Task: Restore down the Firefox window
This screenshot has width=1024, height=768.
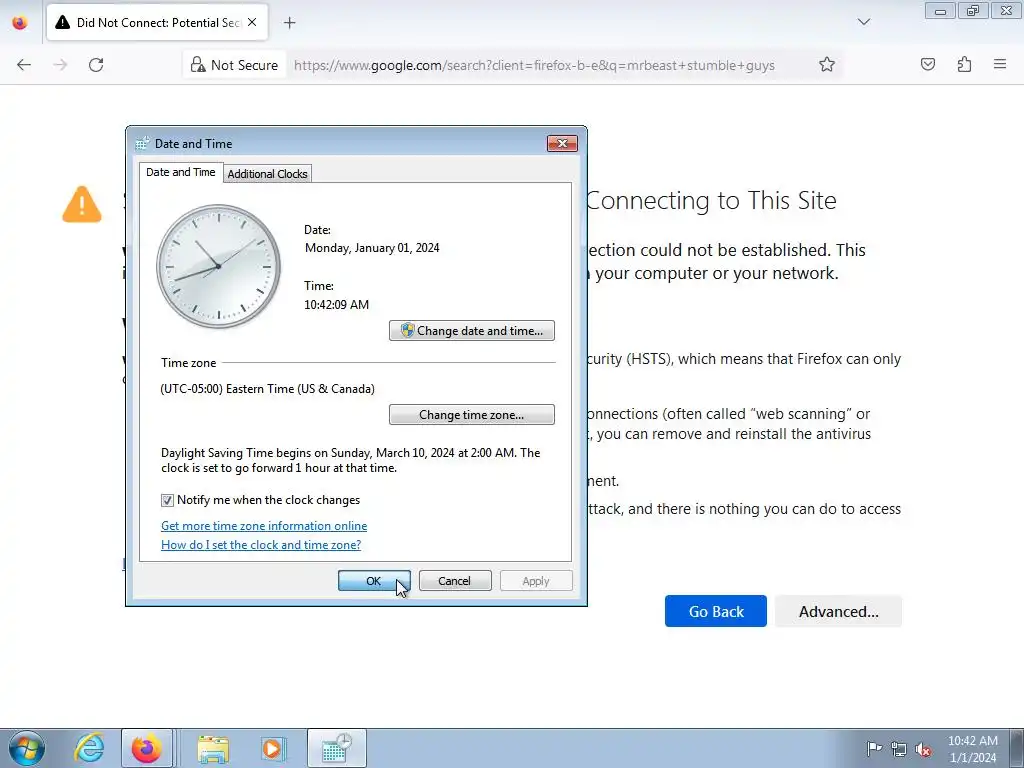Action: pos(972,11)
